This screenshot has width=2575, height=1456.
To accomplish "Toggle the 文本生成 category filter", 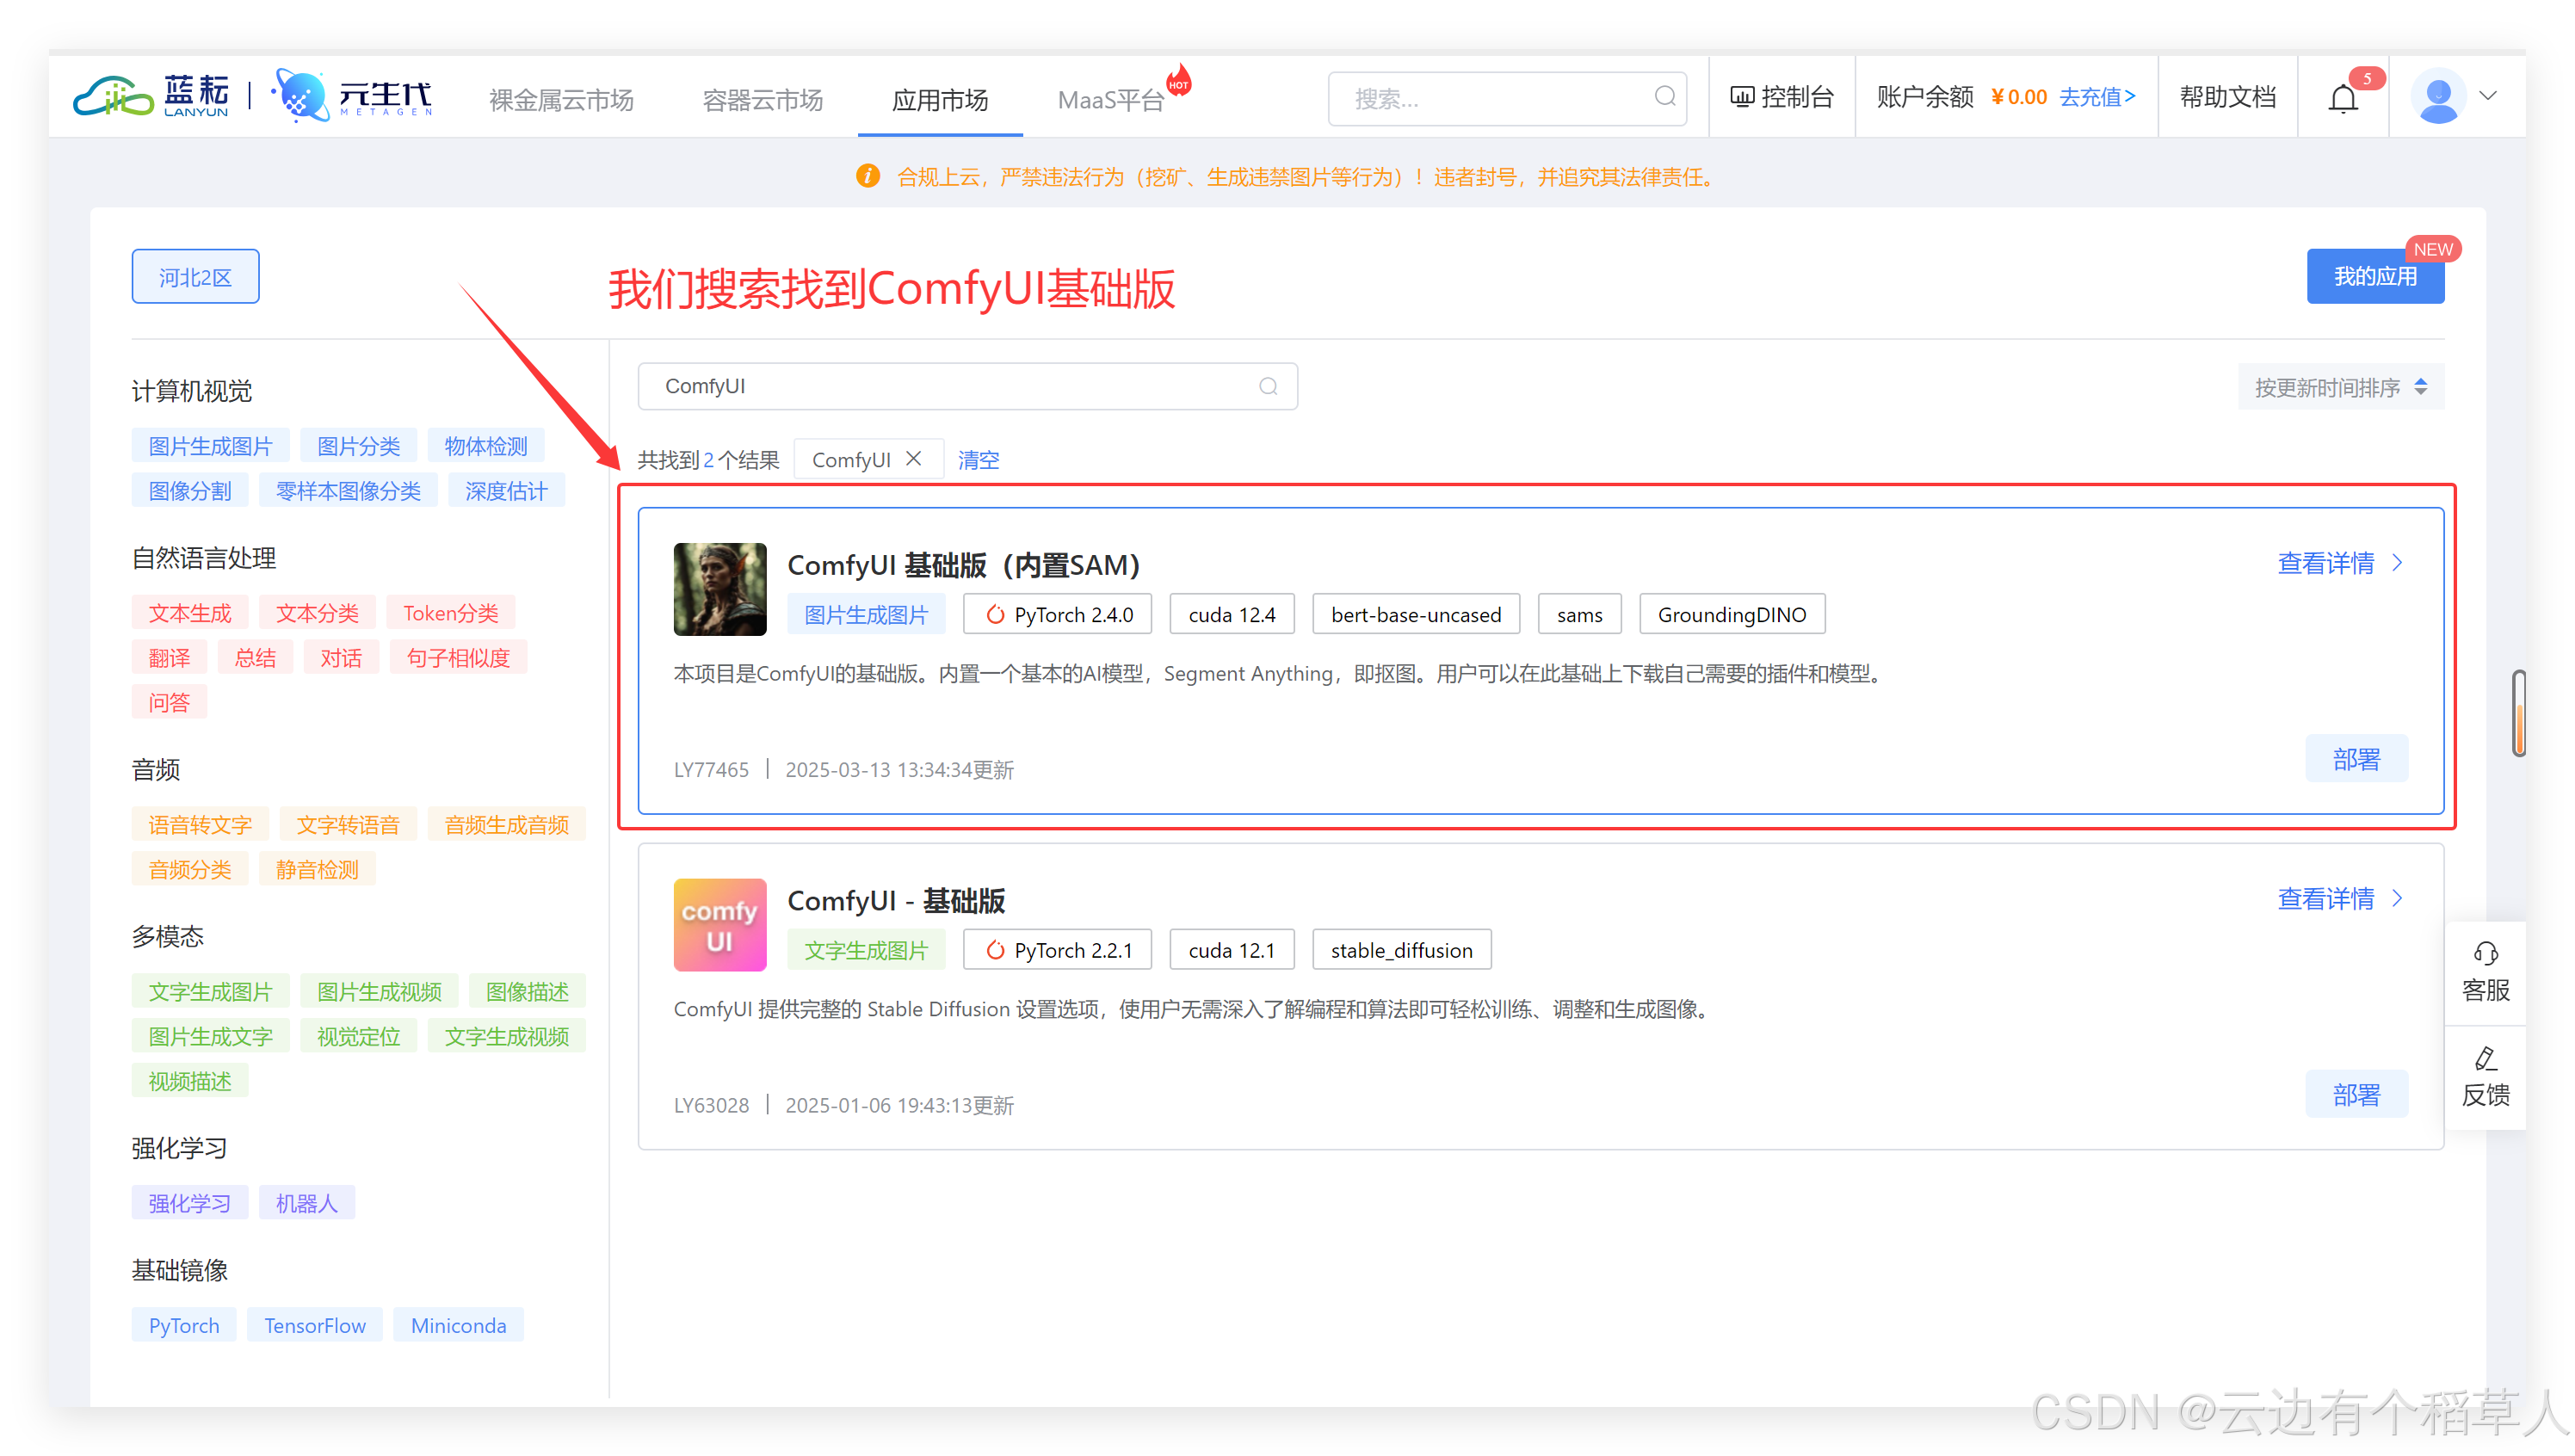I will [x=189, y=613].
